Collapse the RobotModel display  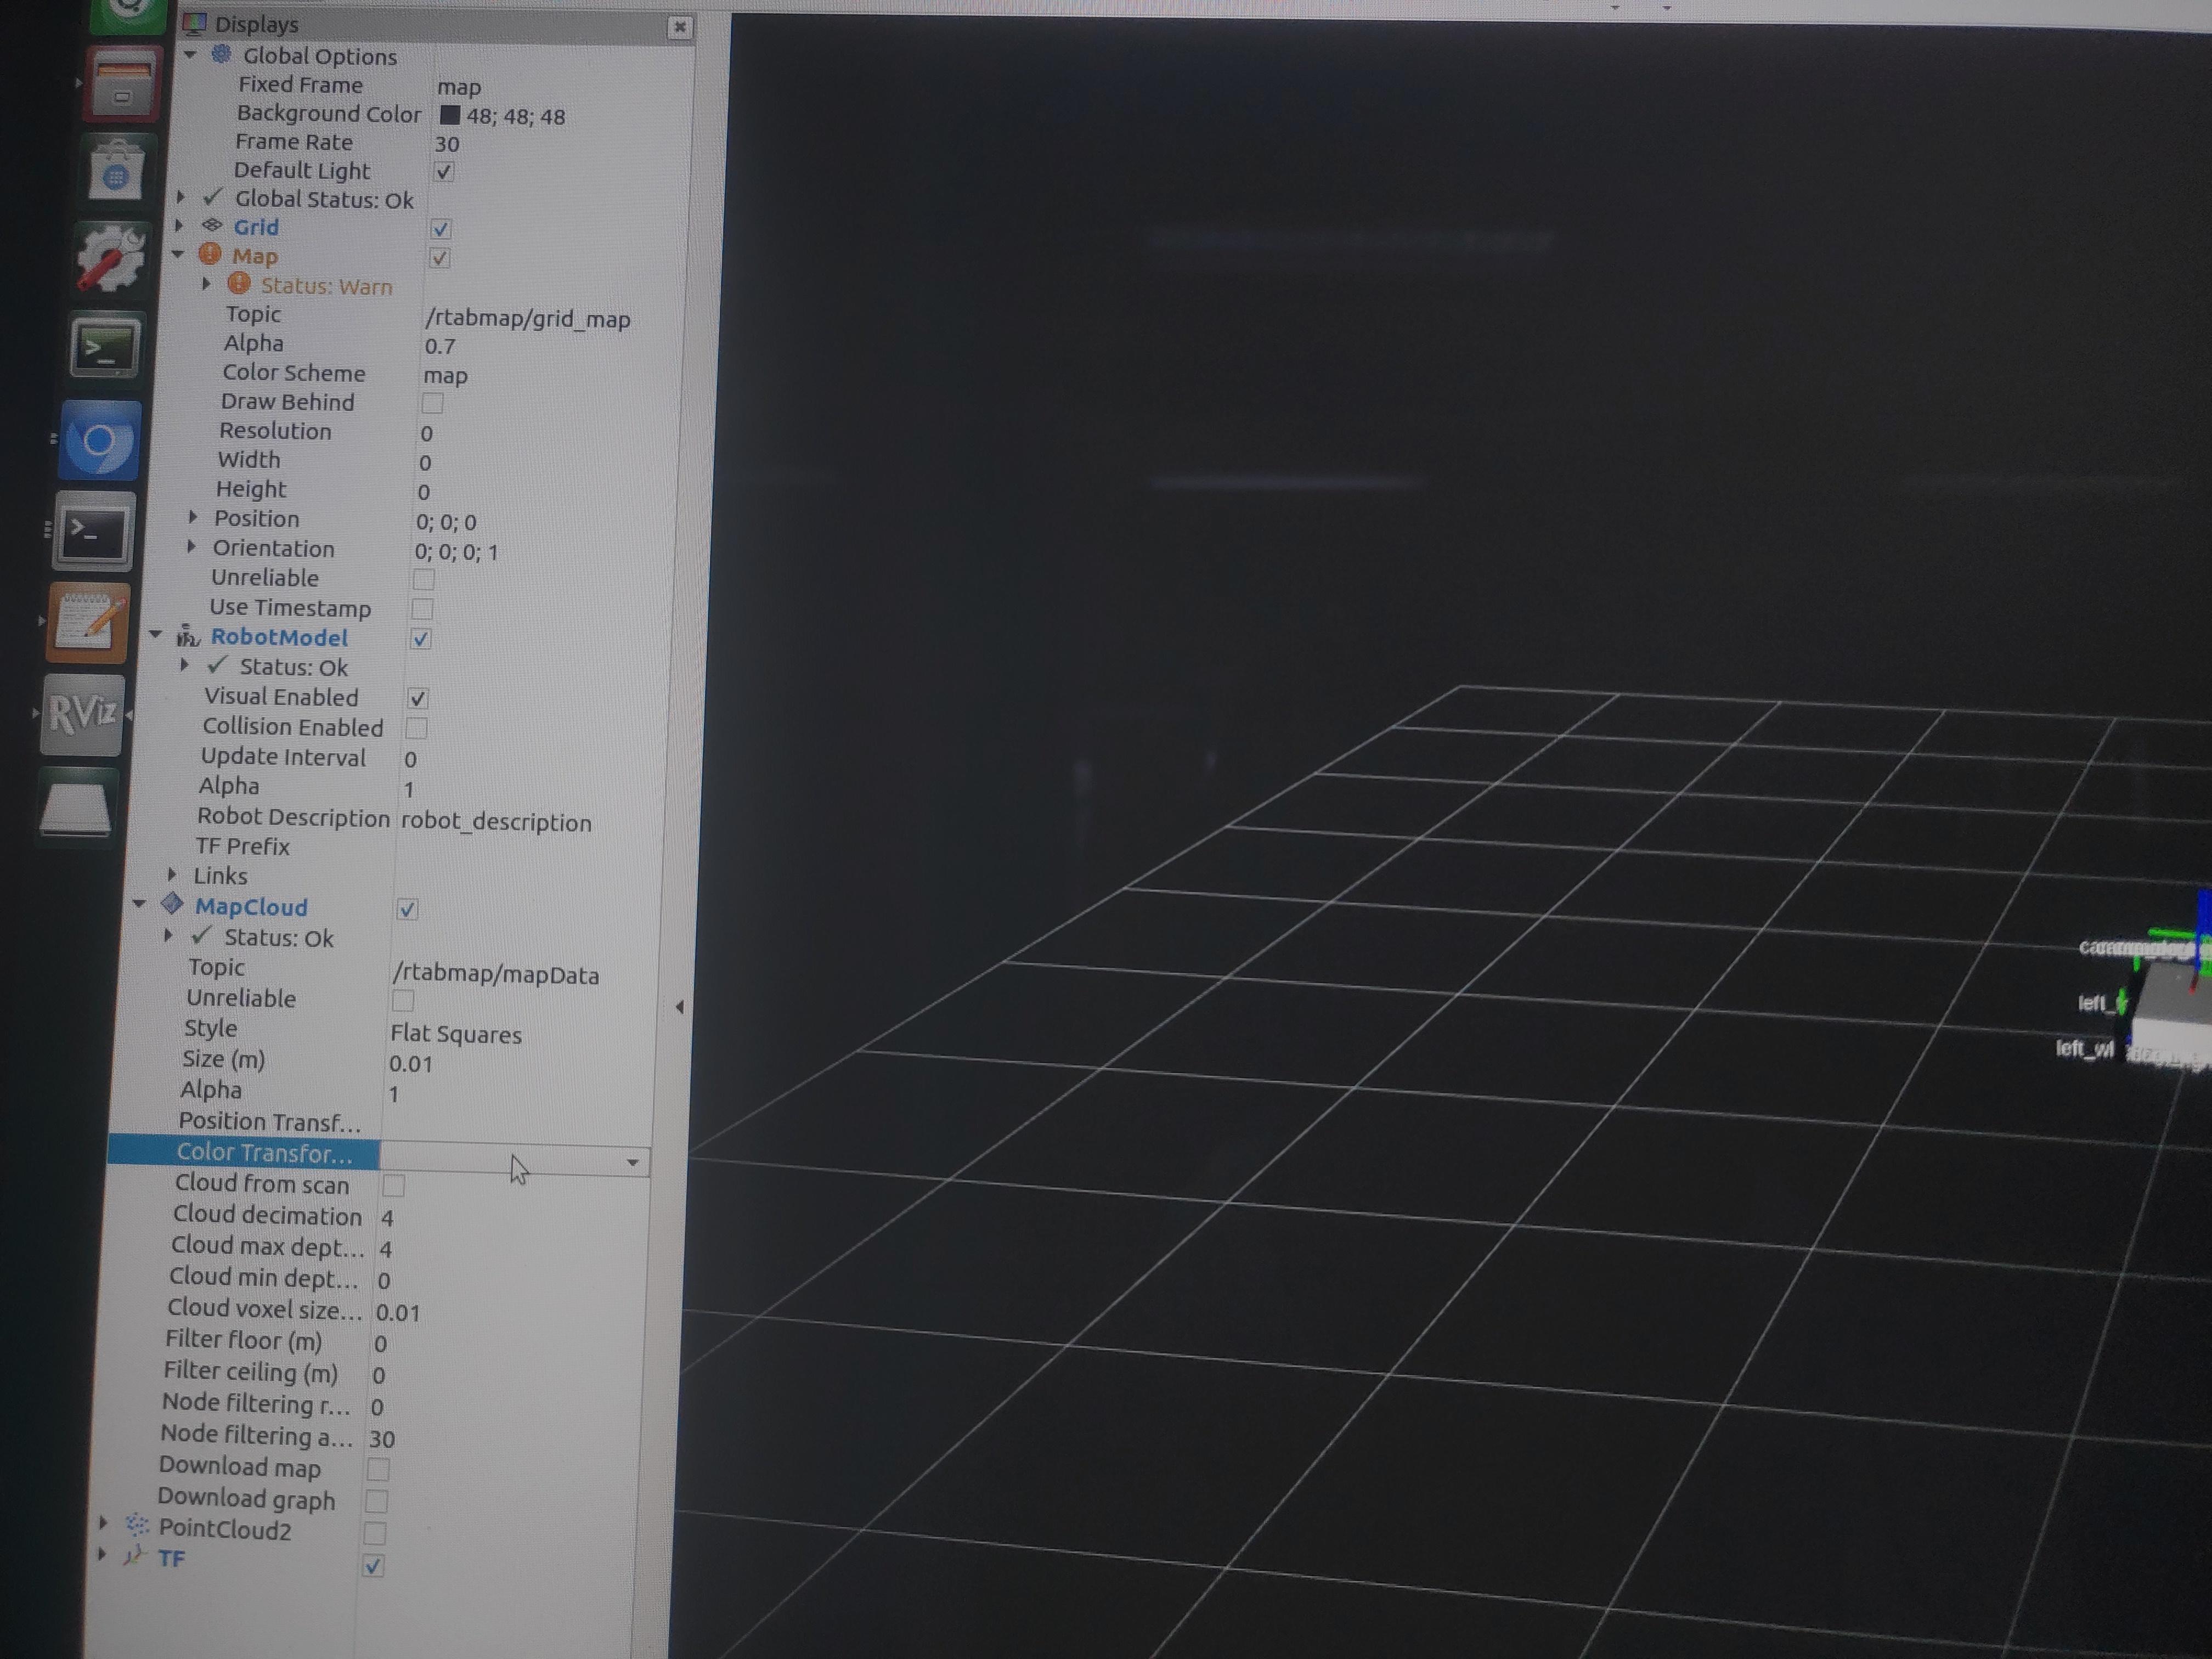156,634
